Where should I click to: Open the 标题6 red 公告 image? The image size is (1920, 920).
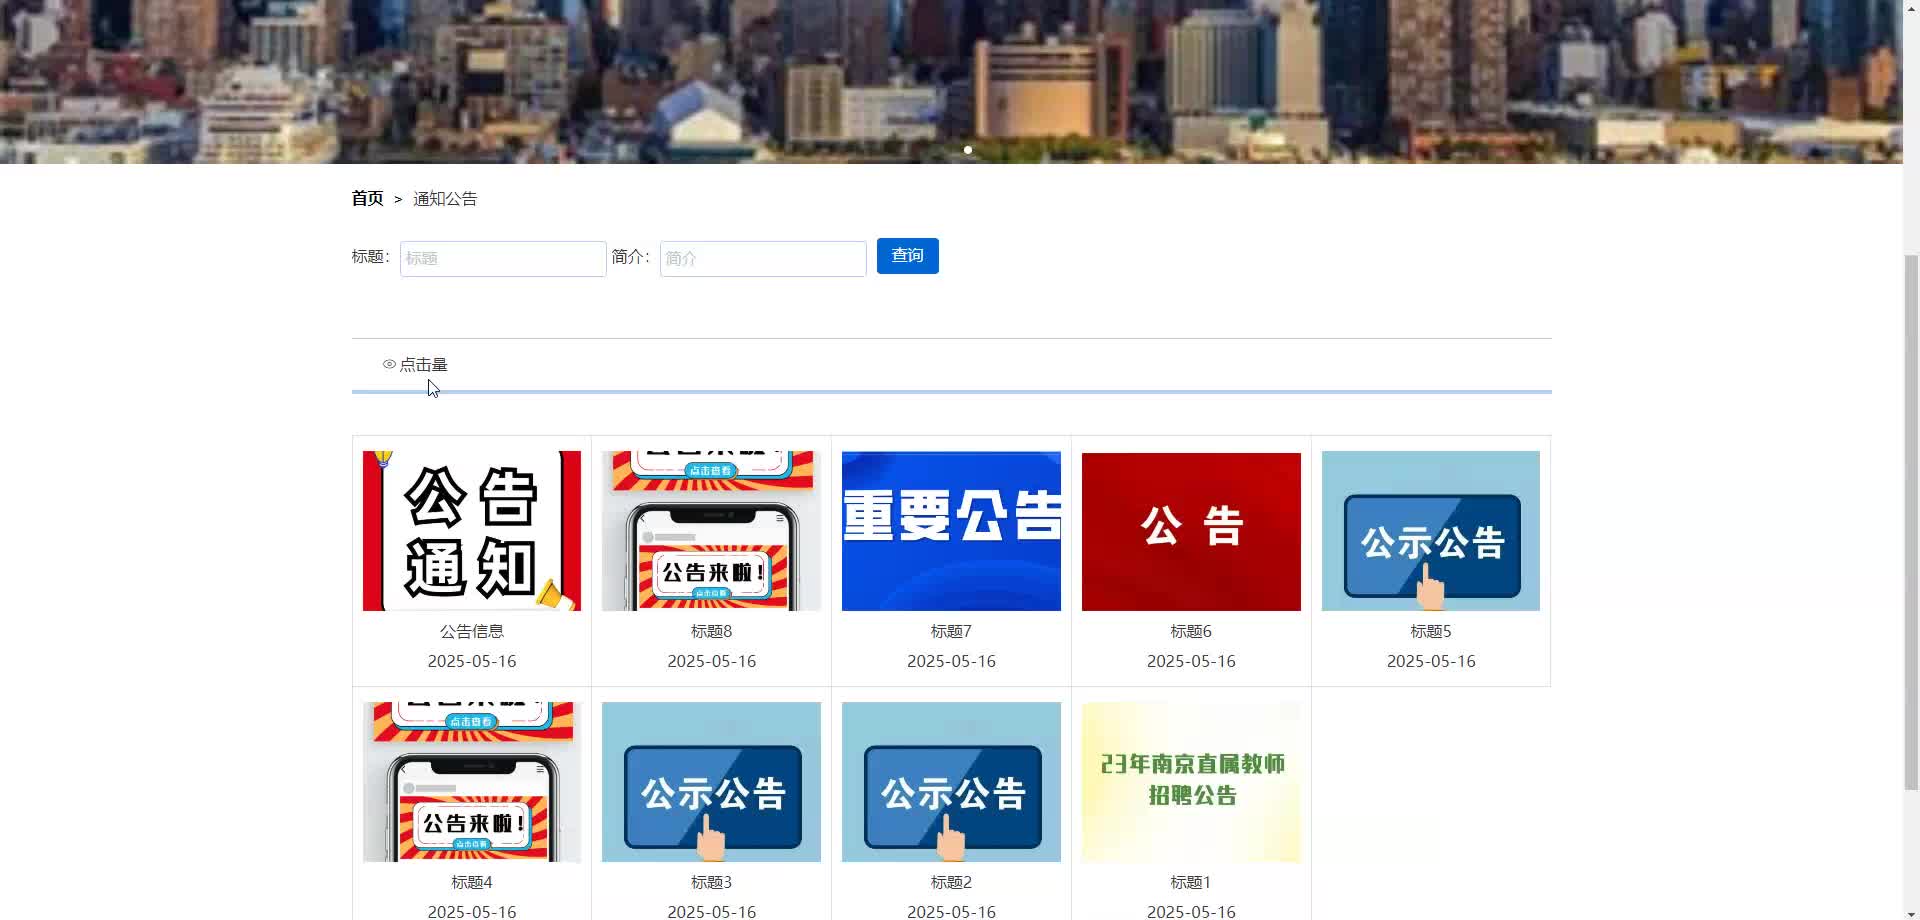coord(1191,531)
